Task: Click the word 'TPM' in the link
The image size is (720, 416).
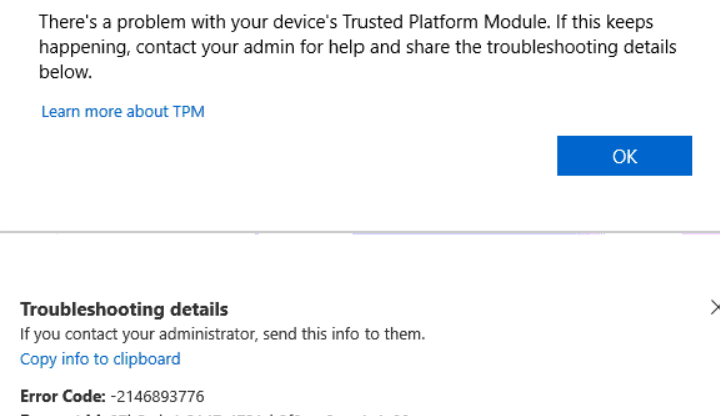Action: [189, 112]
